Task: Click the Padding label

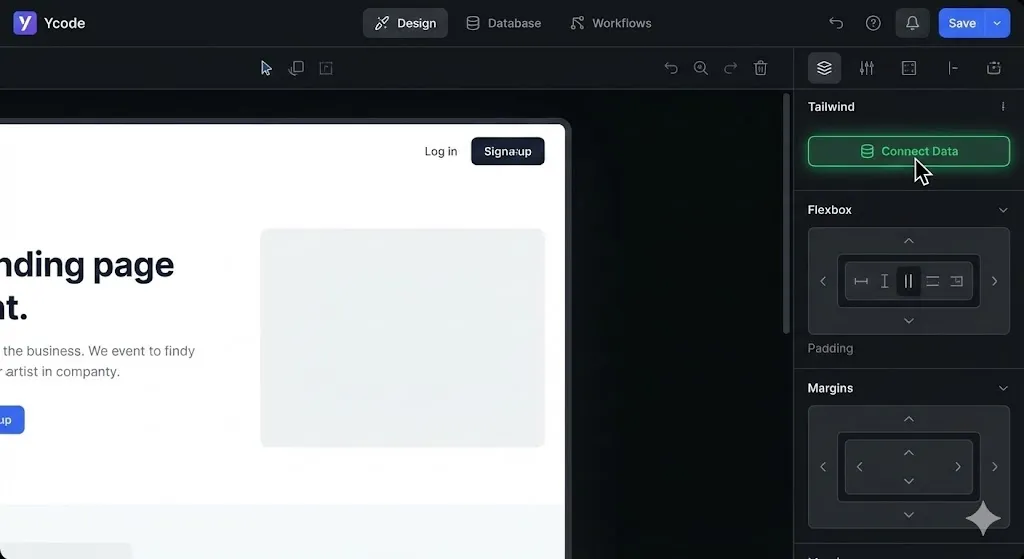Action: click(830, 349)
